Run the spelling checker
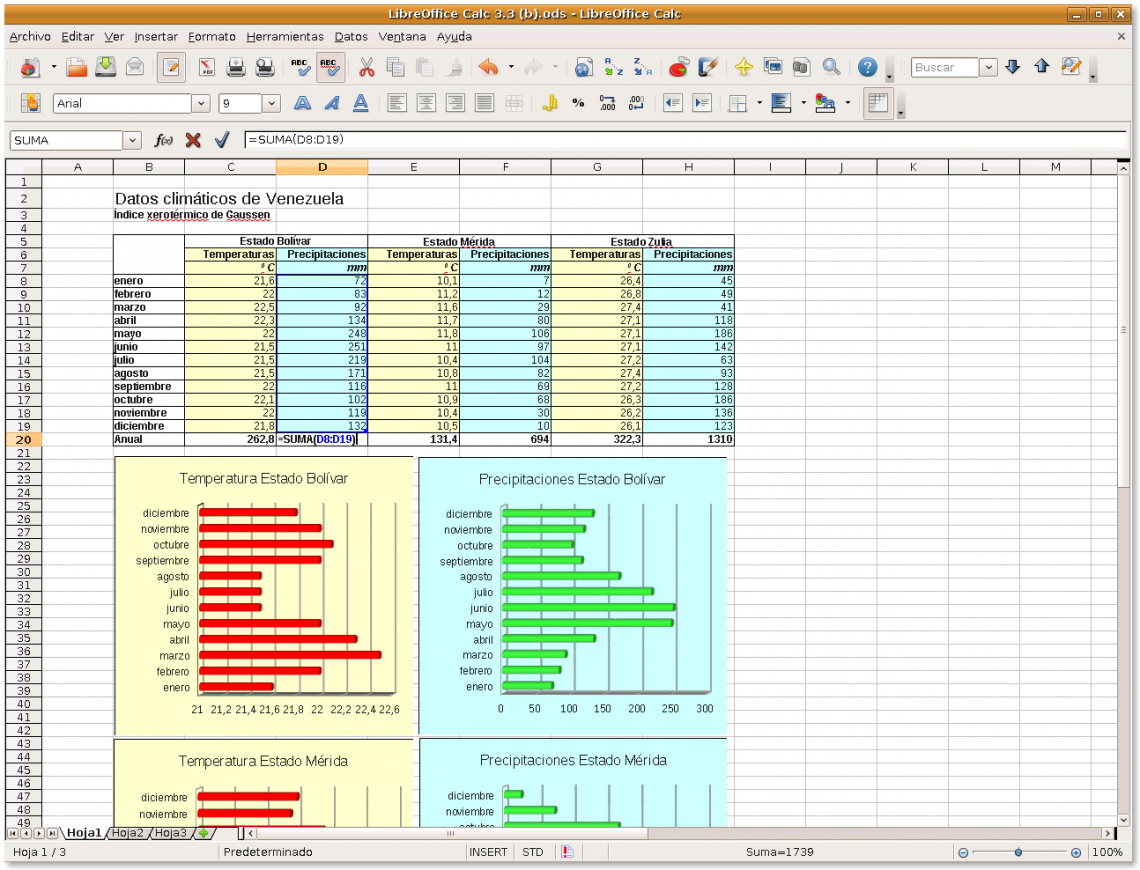1140x870 pixels. click(x=300, y=67)
